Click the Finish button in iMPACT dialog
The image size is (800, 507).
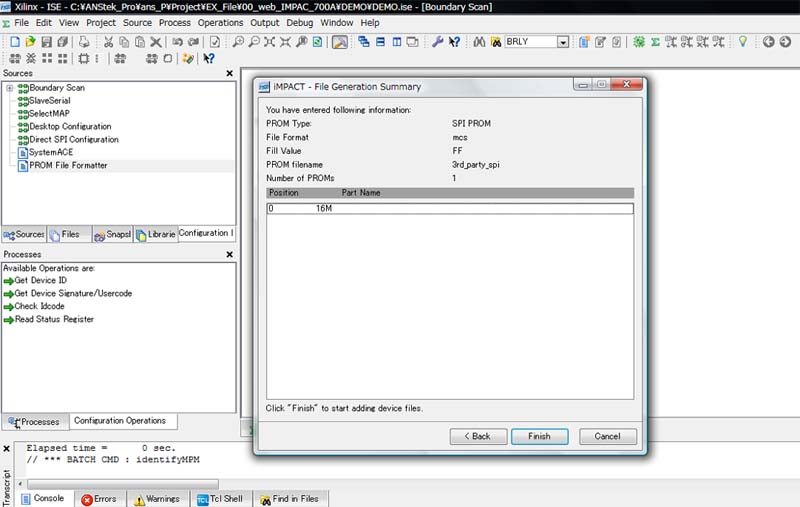[x=539, y=437]
